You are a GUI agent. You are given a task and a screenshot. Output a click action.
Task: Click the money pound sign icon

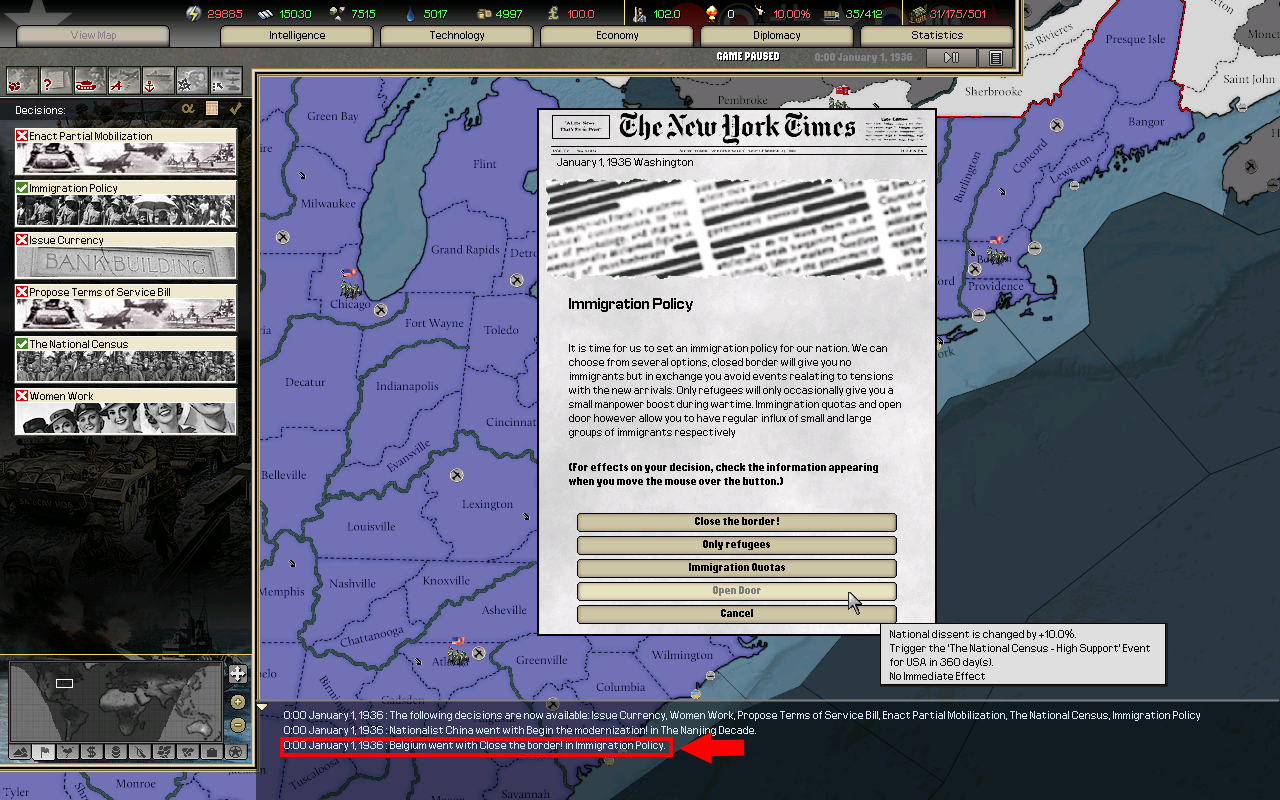click(x=554, y=14)
